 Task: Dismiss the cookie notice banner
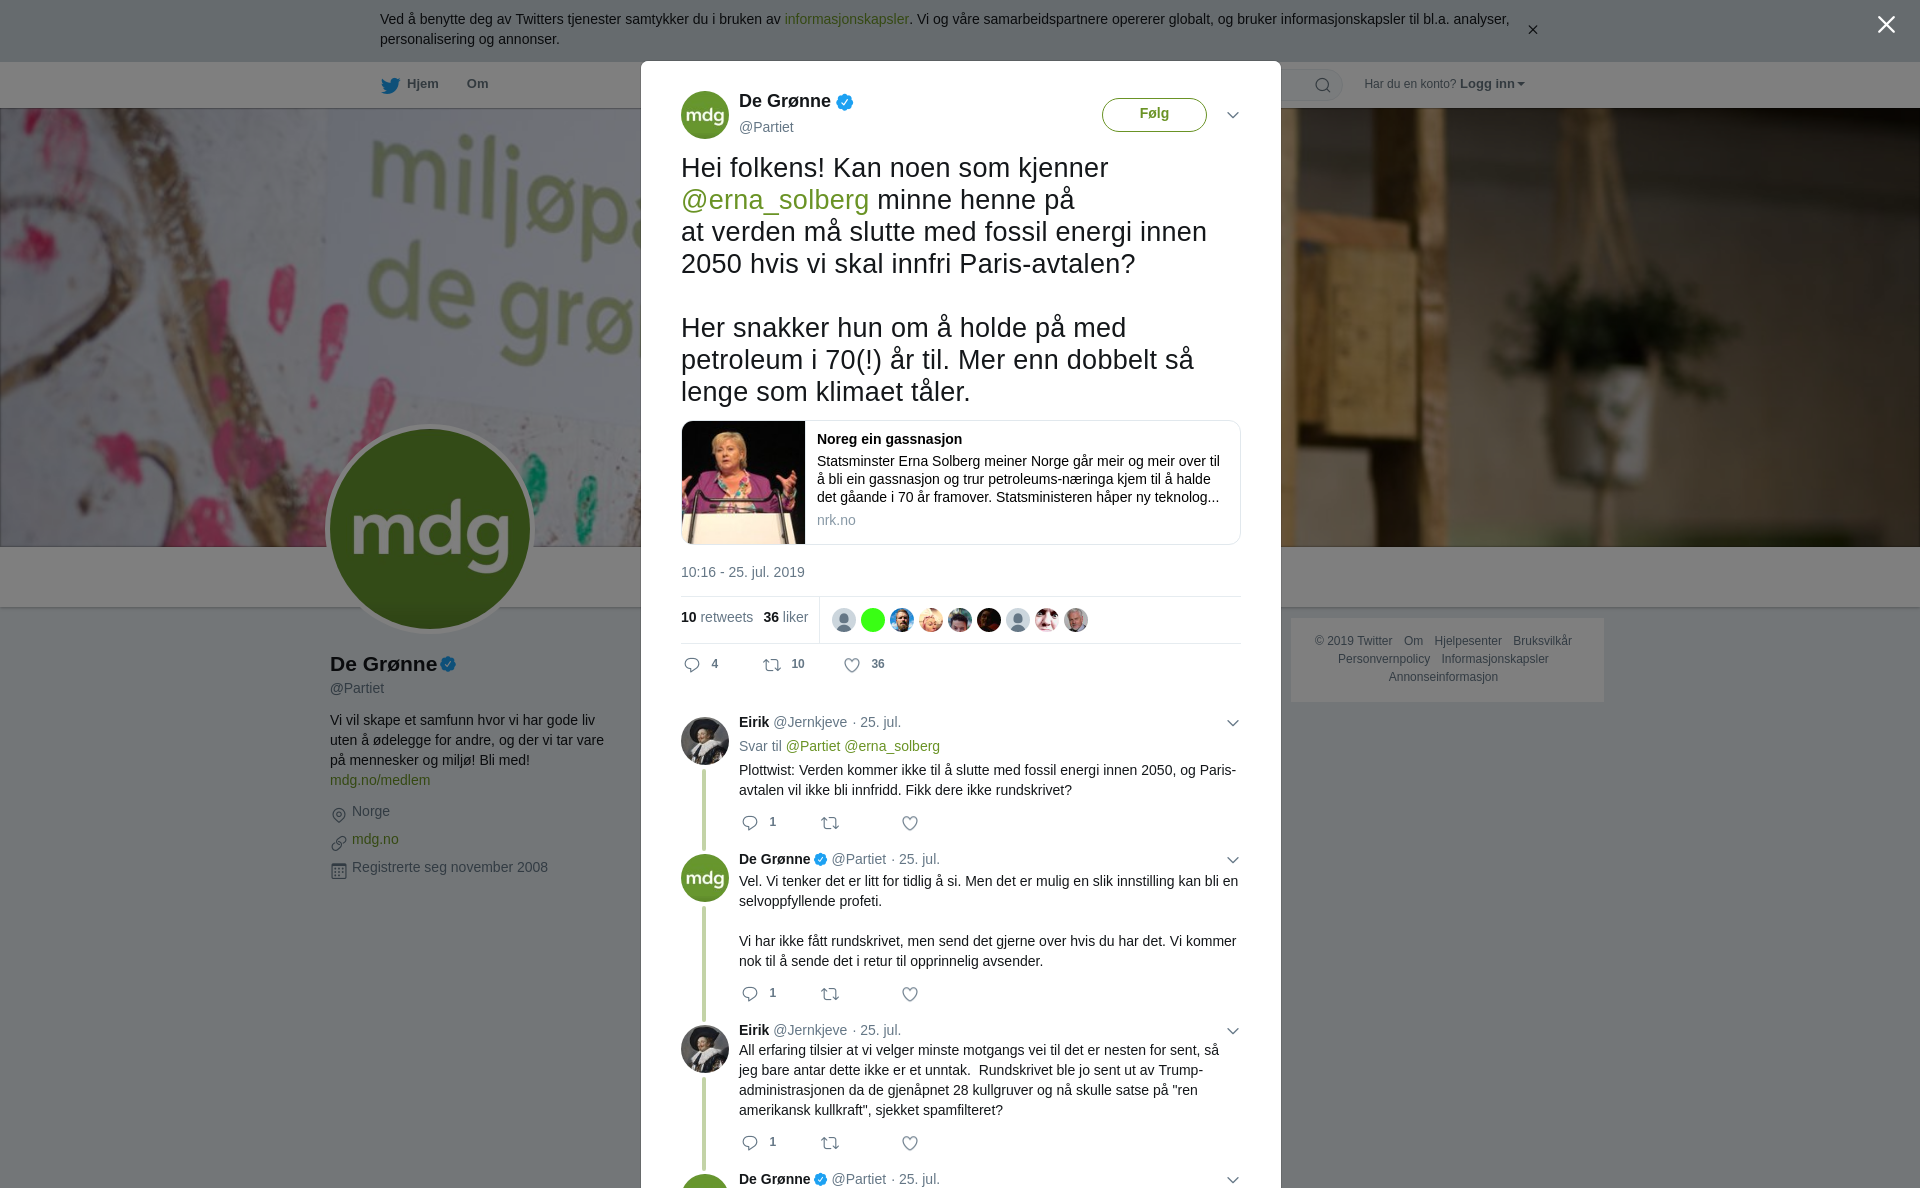coord(1532,30)
